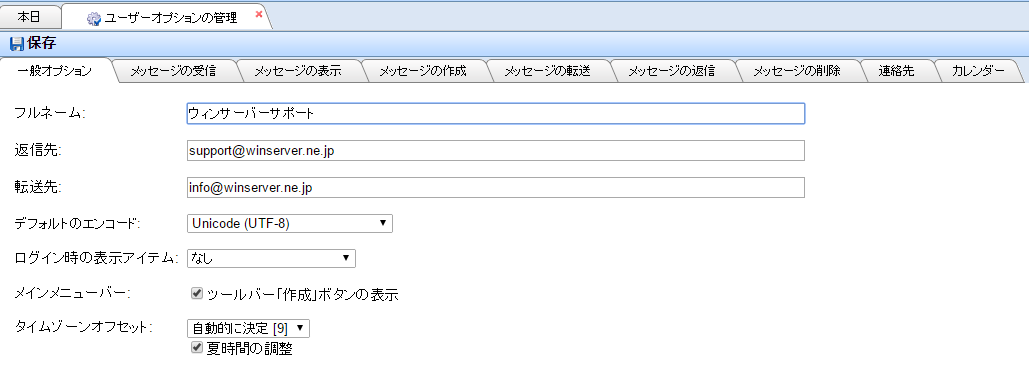
Task: Click the gear icon on user options tab
Action: tap(93, 18)
